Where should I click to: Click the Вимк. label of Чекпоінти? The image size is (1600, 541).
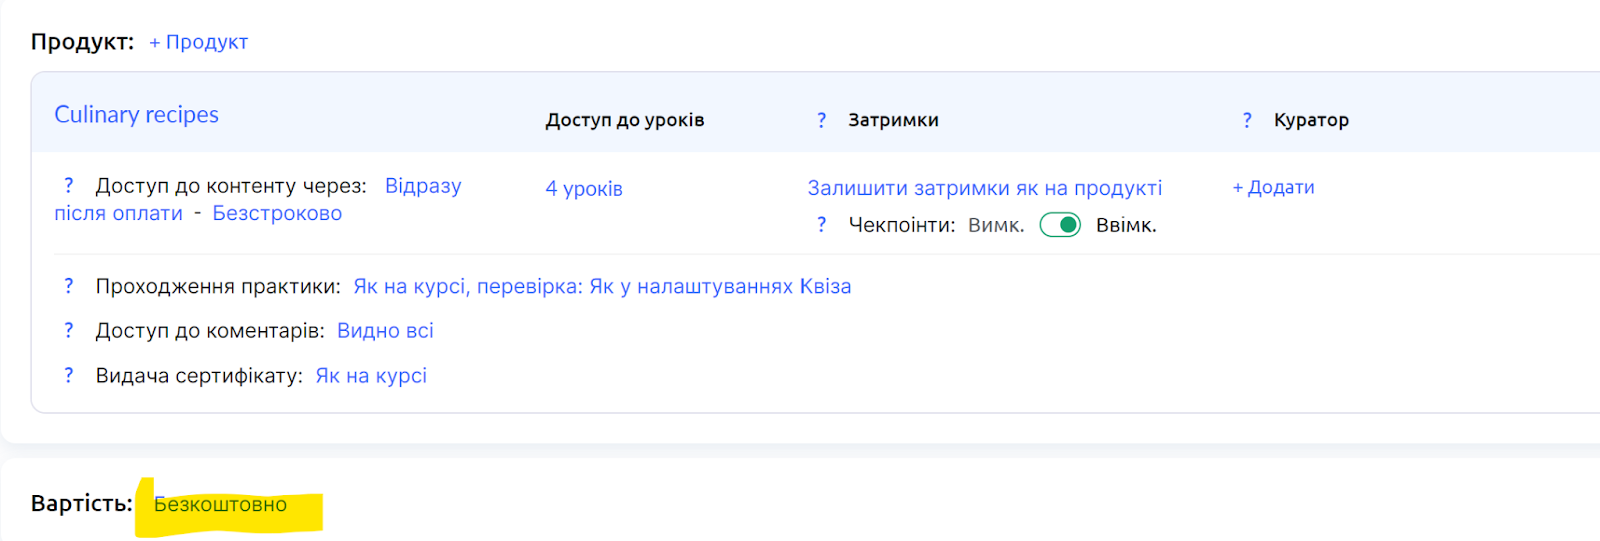(x=996, y=225)
